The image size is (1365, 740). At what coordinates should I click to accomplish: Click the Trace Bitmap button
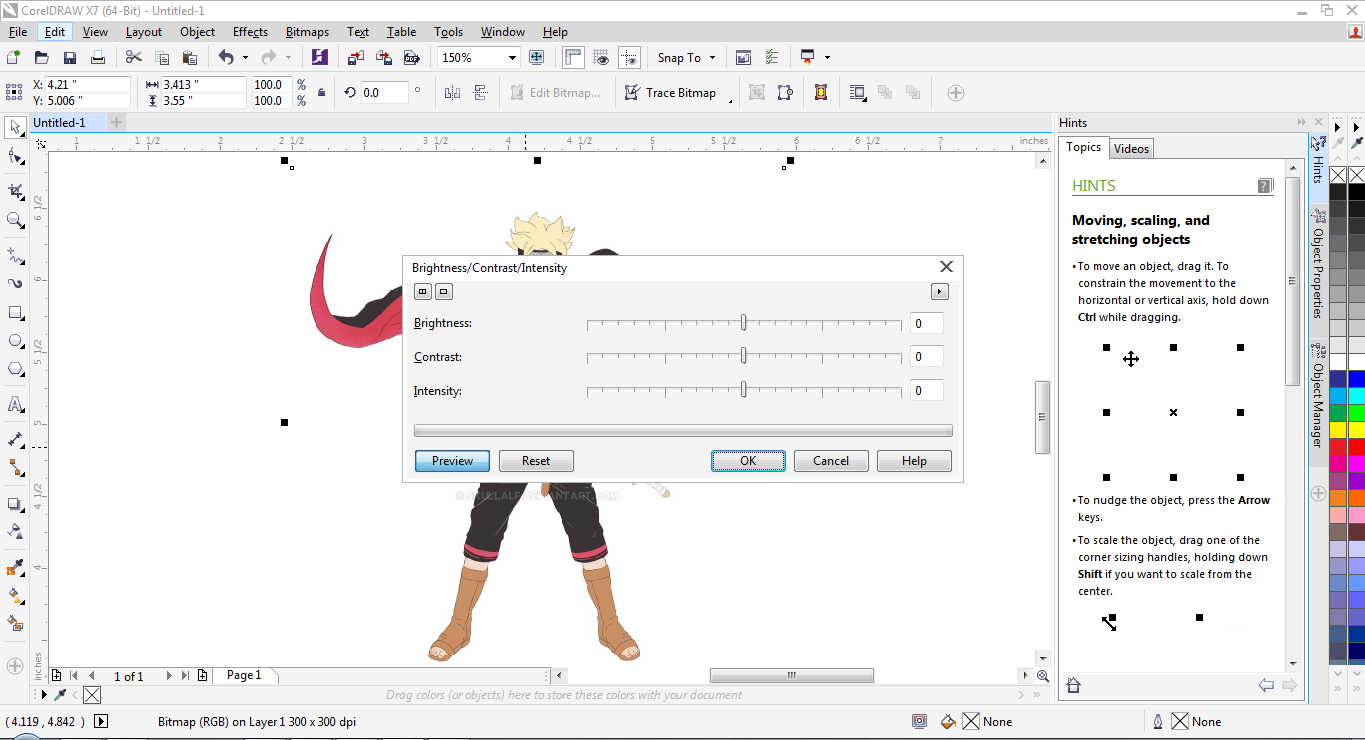[670, 93]
